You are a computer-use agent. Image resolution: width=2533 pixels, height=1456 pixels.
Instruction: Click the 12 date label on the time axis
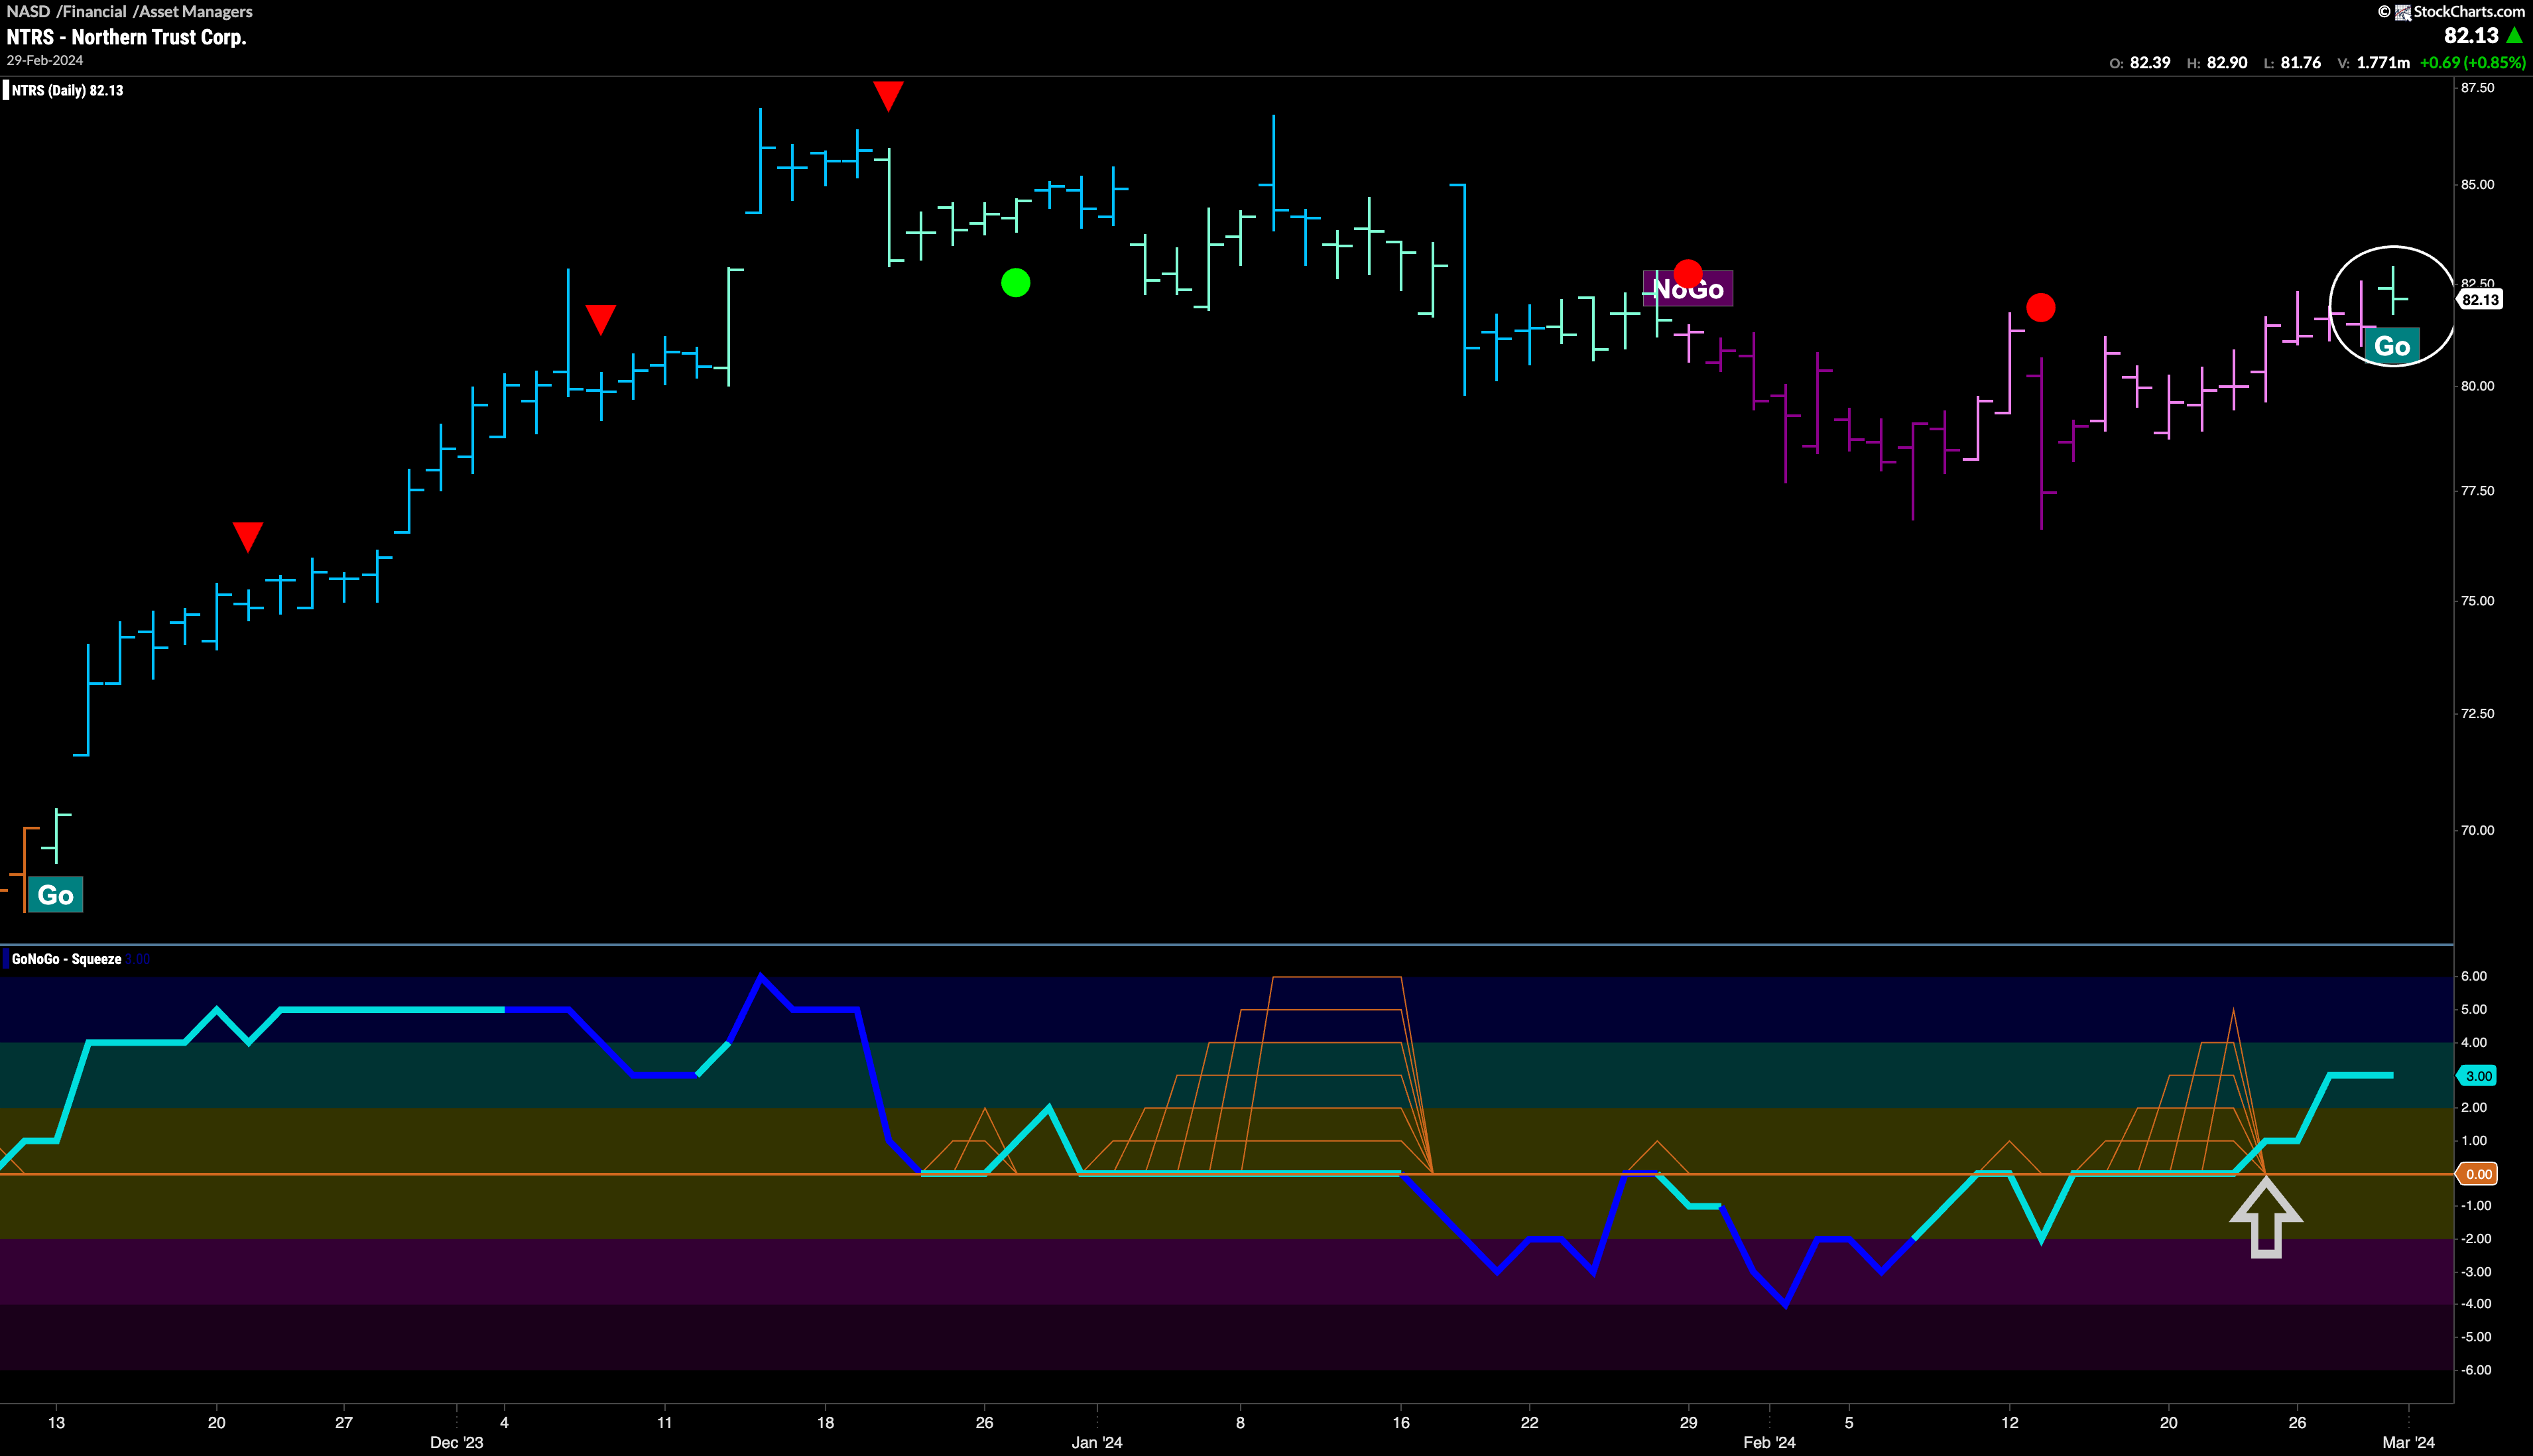(2009, 1422)
